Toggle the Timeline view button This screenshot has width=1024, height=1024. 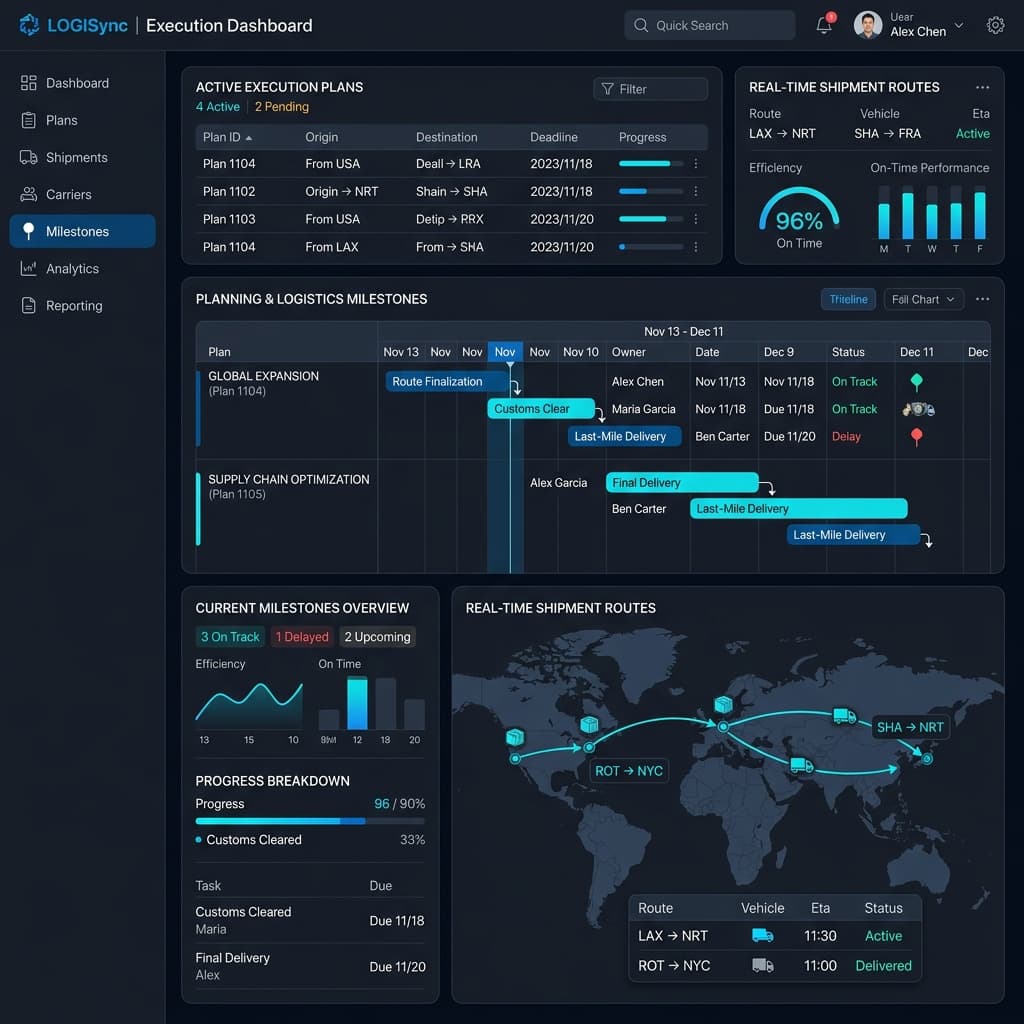848,299
